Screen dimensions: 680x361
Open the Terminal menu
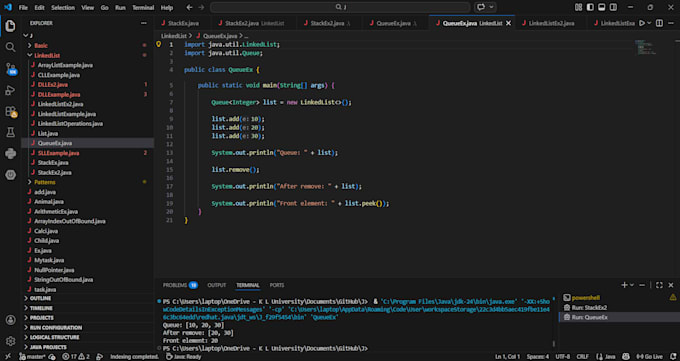tap(143, 8)
